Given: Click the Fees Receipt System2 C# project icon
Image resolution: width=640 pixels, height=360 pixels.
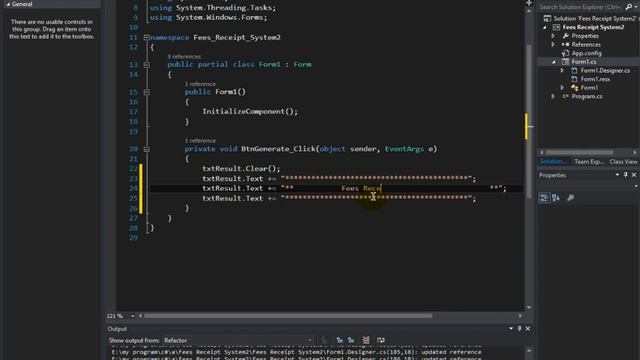Looking at the screenshot, I should point(556,27).
